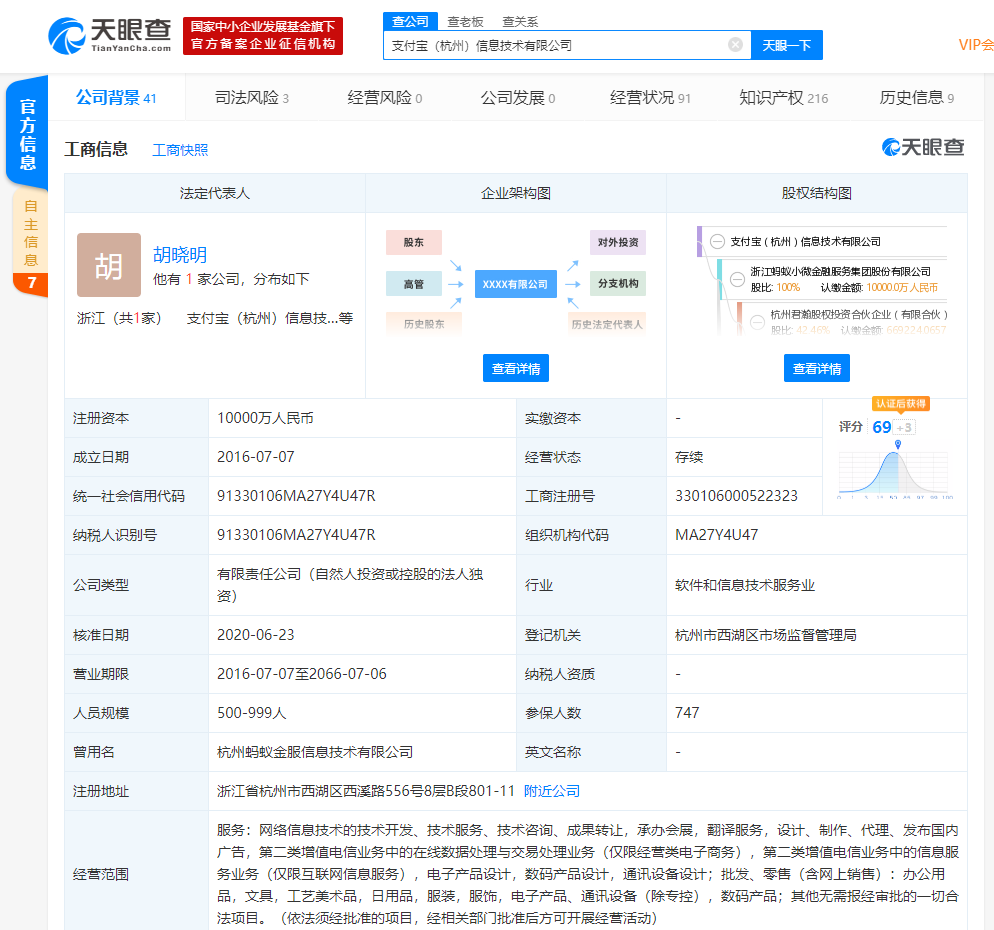Switch to 查老板 search tab
994x930 pixels.
(x=465, y=22)
